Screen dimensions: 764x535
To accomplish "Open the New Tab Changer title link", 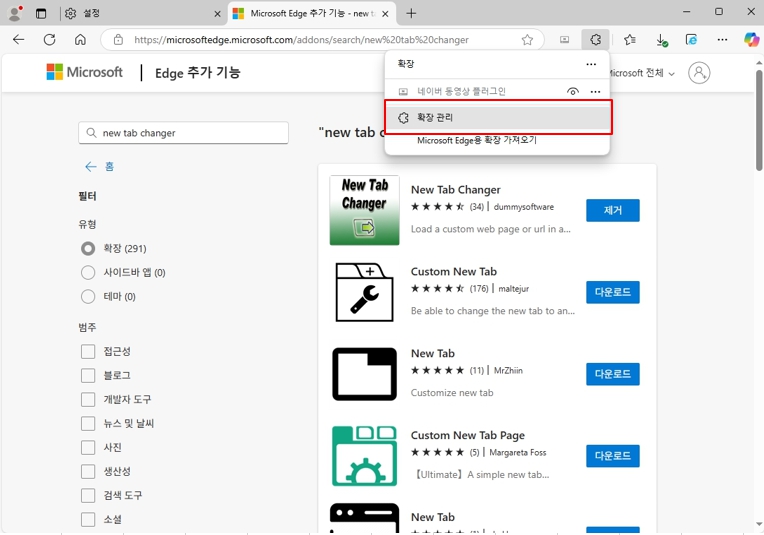I will (456, 190).
